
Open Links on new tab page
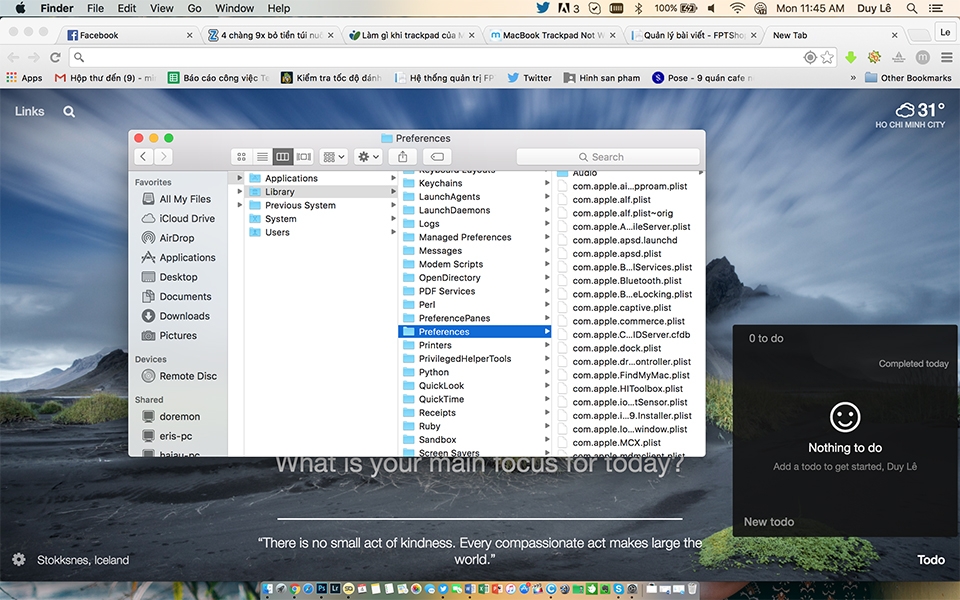click(x=29, y=111)
